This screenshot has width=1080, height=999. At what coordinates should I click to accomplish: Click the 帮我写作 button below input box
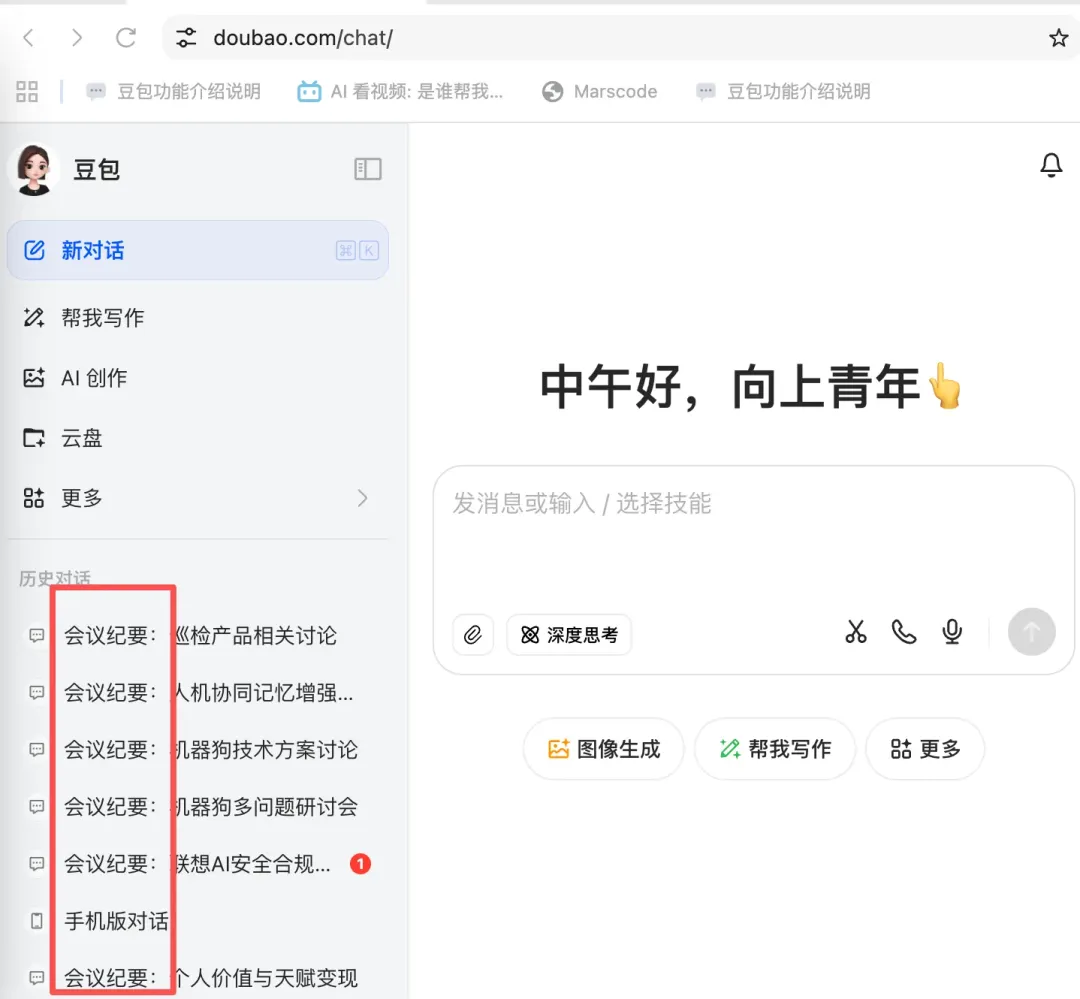[775, 748]
